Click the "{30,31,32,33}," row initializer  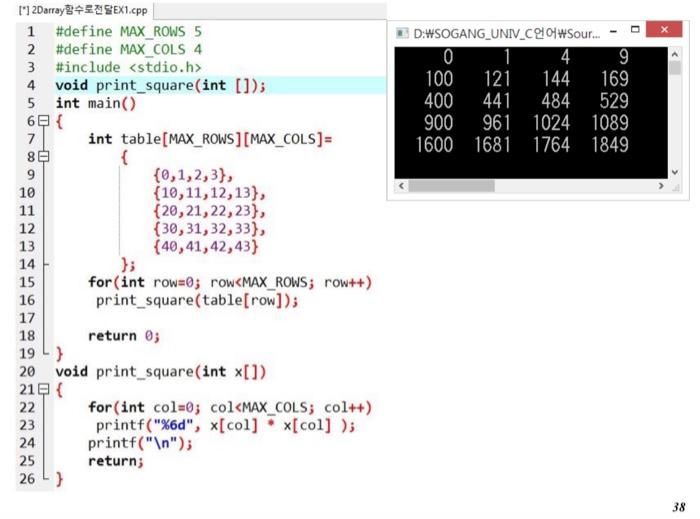click(209, 228)
